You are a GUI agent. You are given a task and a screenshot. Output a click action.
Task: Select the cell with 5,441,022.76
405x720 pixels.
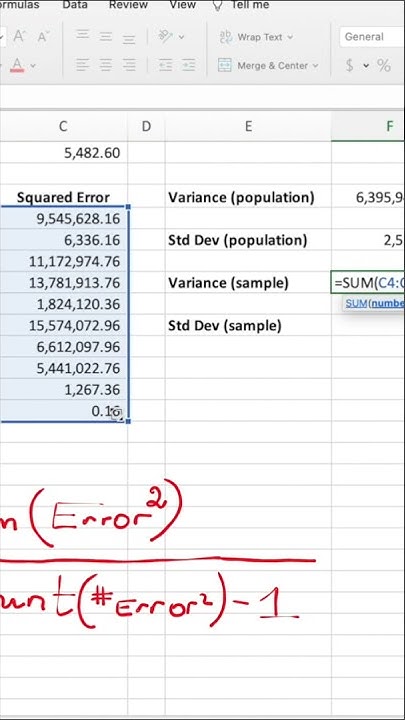pos(63,368)
